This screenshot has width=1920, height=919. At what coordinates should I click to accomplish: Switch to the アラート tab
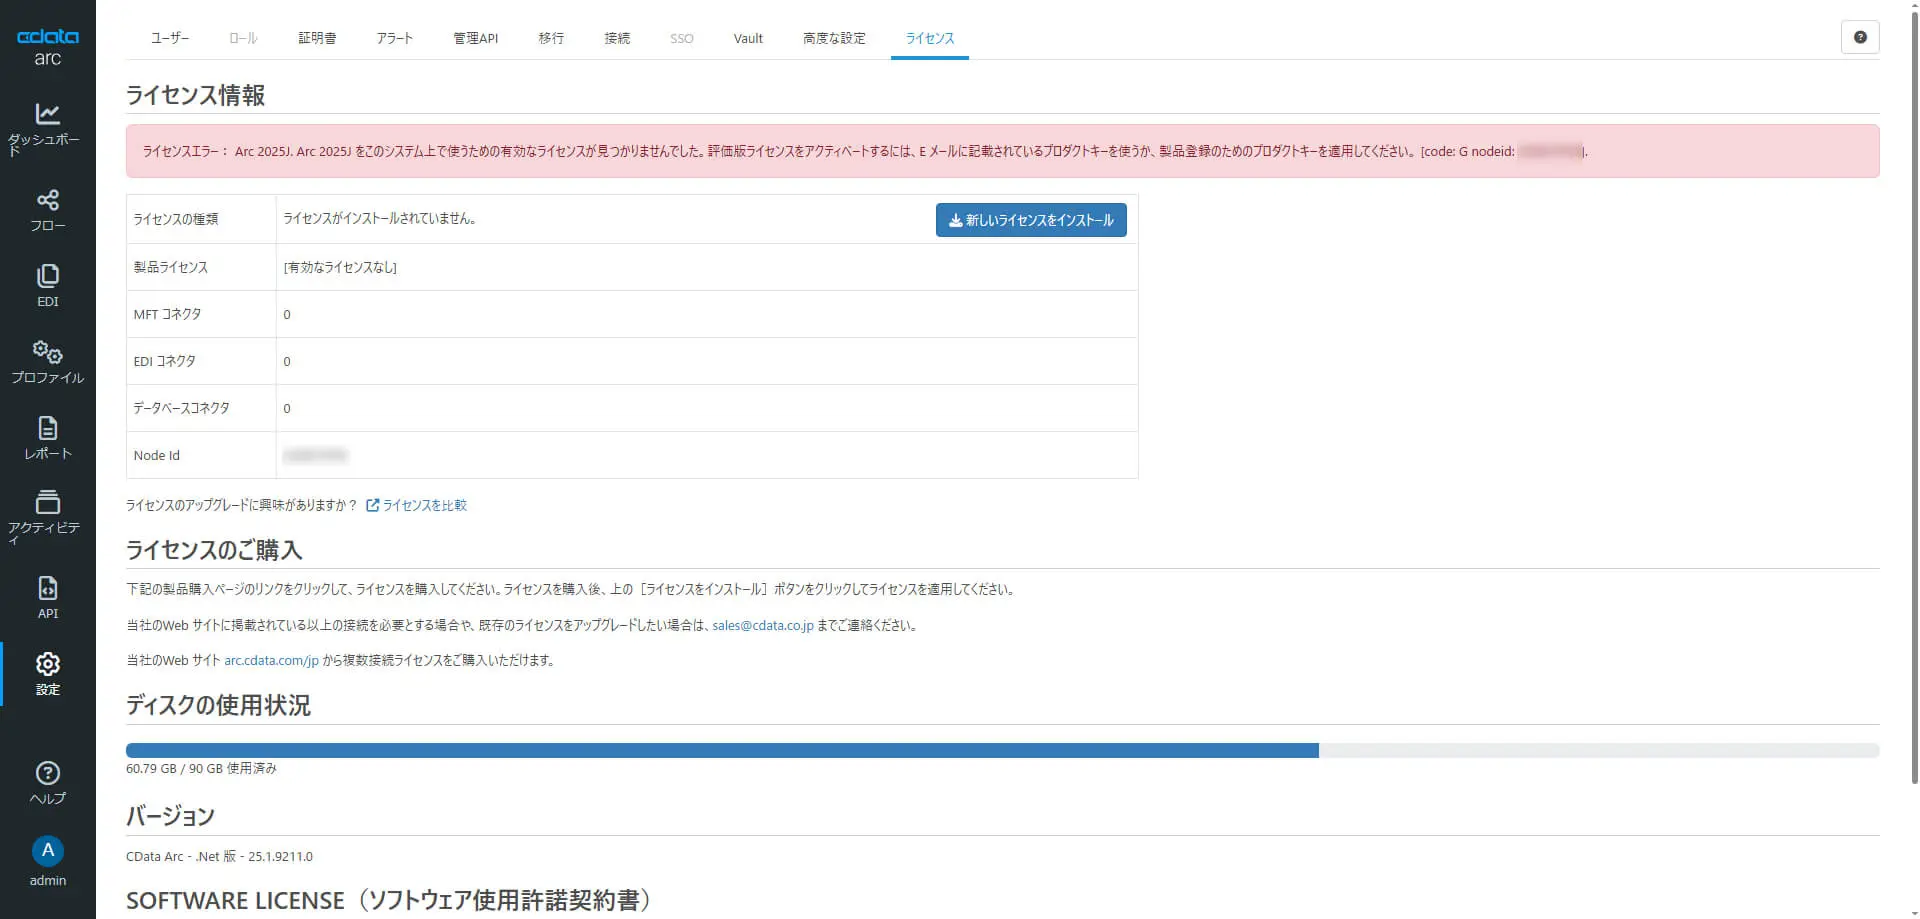tap(394, 38)
